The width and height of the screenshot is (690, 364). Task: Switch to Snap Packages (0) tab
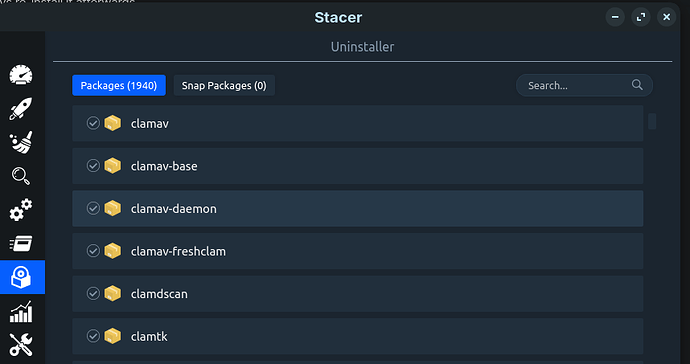pyautogui.click(x=224, y=85)
